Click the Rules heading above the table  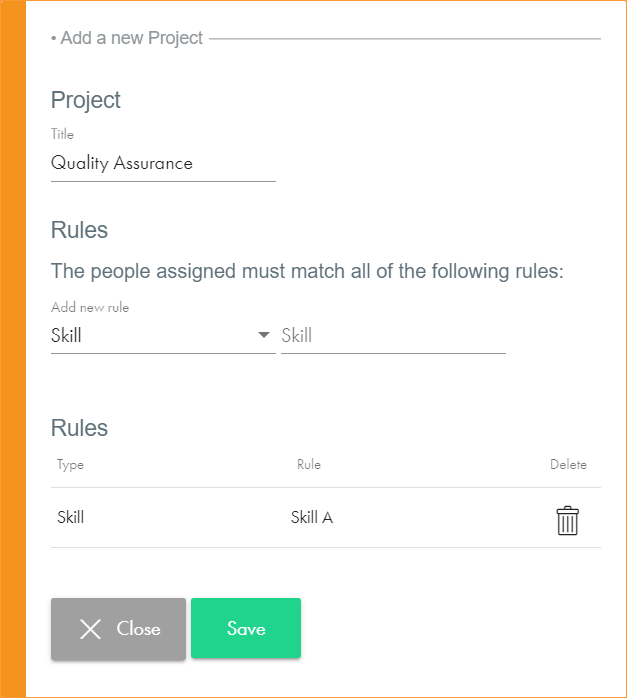coord(80,428)
